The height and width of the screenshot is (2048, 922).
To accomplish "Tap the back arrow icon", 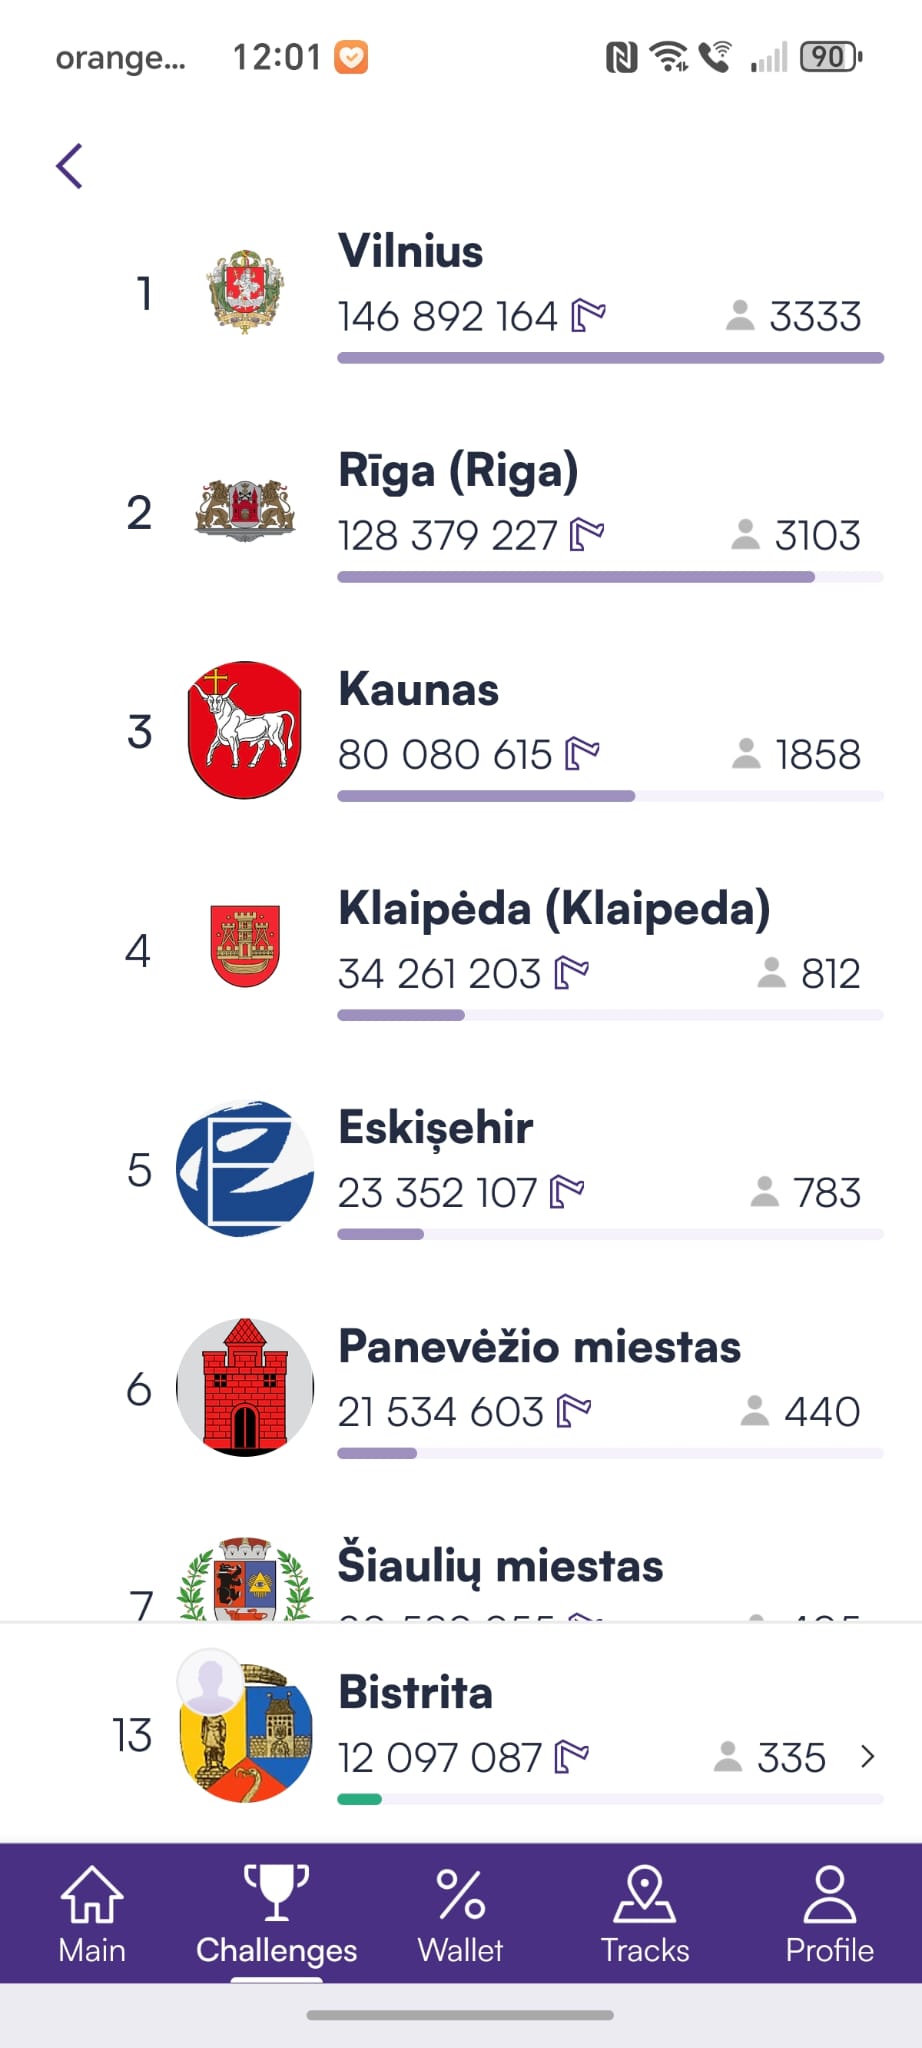I will 69,166.
